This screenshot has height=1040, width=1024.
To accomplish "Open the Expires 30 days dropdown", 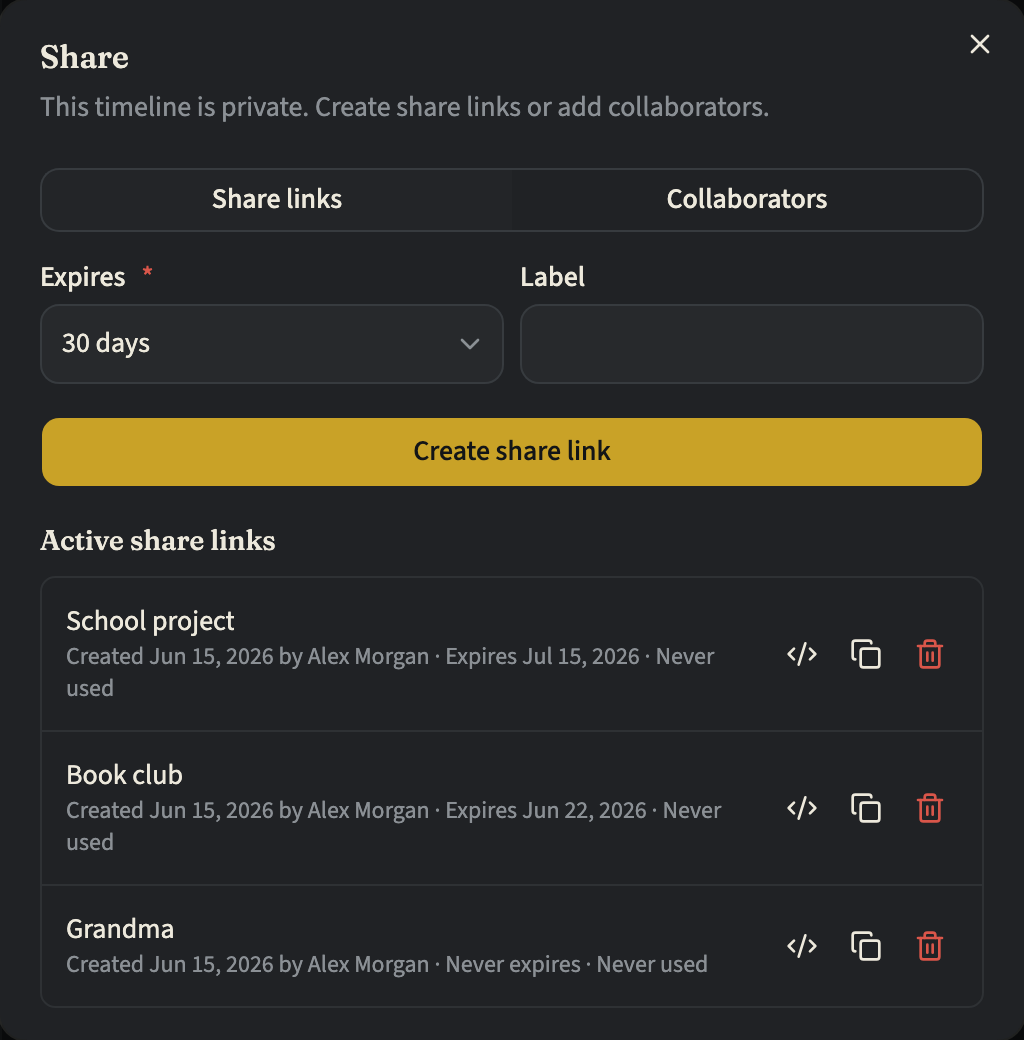I will (x=272, y=344).
